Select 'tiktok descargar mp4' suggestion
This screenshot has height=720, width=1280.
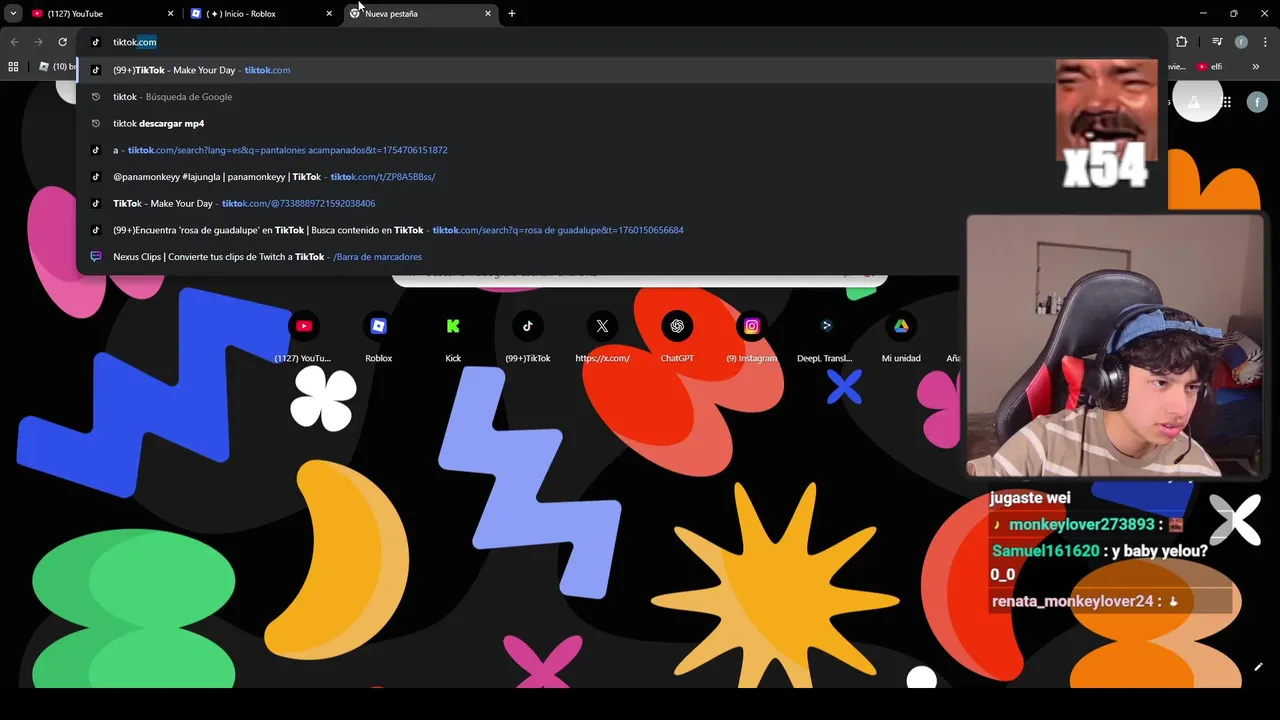(x=620, y=123)
